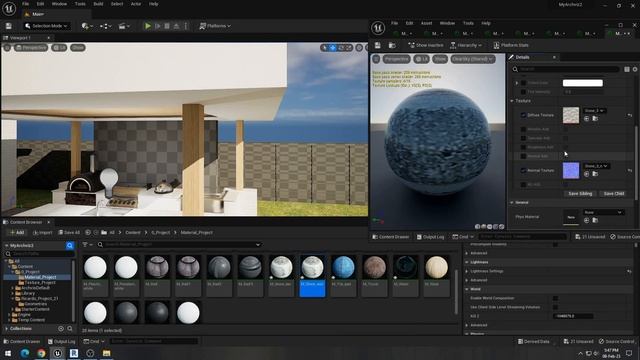Open the add-content quick menu in main toolbar
The image size is (640, 360).
click(87, 26)
